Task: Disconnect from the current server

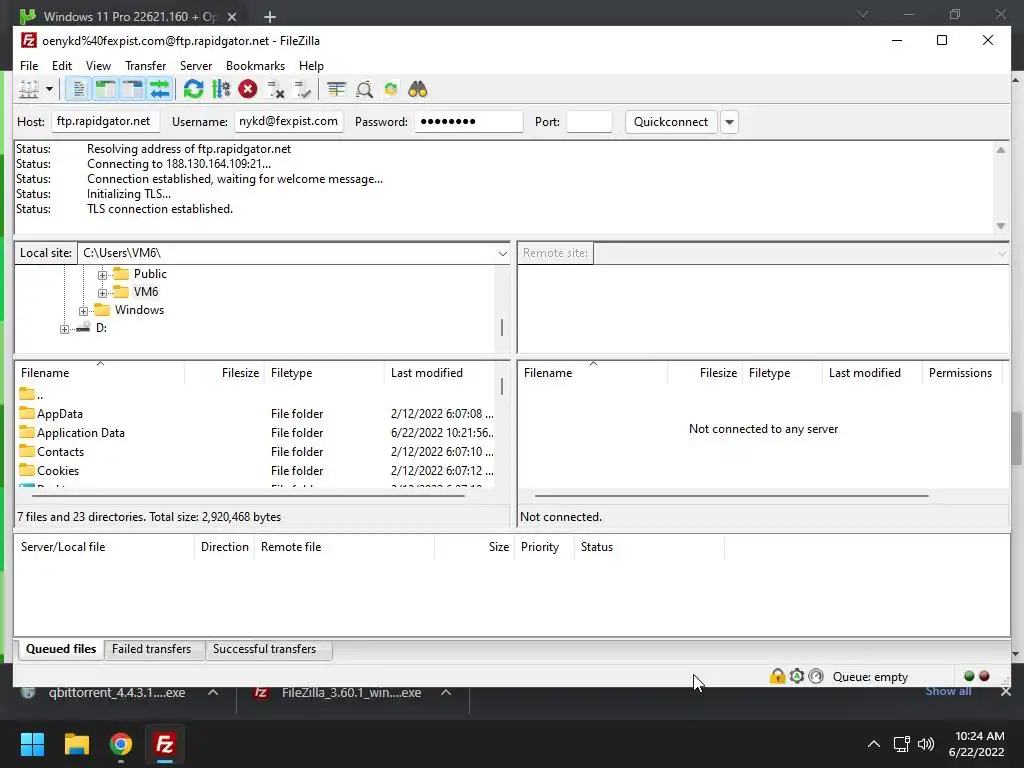Action: click(276, 89)
